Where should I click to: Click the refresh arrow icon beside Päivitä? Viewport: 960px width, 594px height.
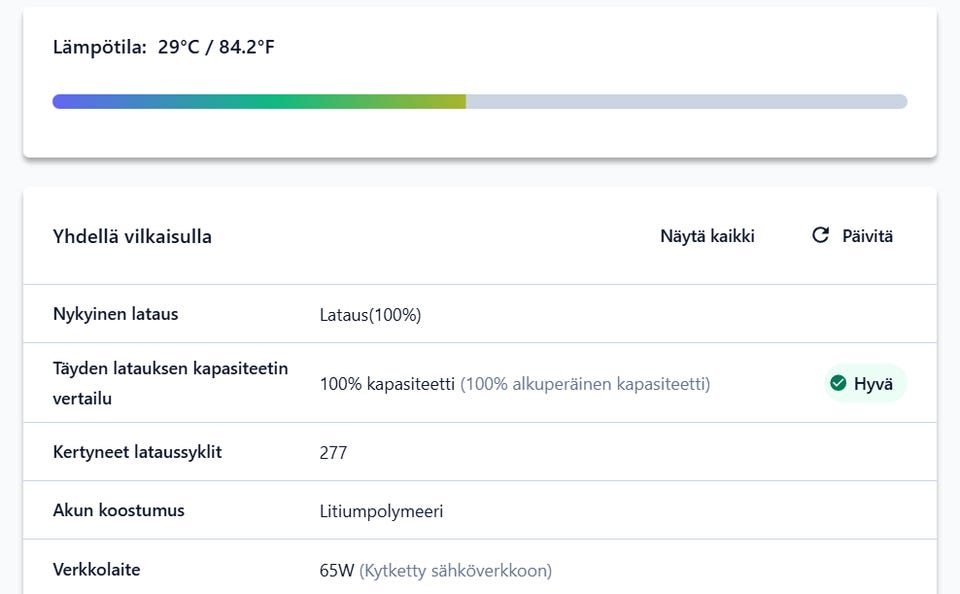click(x=821, y=235)
